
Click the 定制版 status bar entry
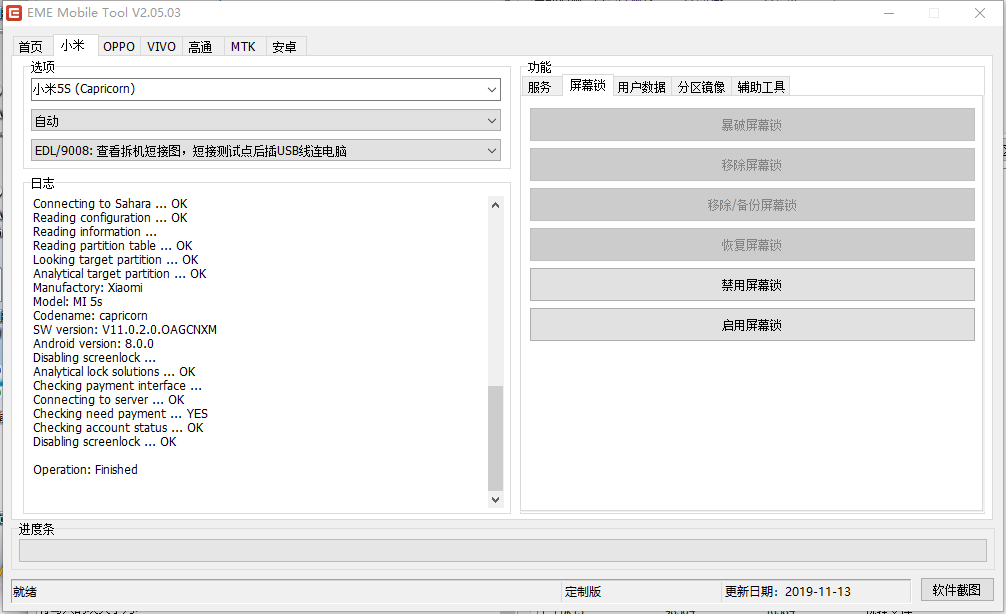[x=583, y=592]
